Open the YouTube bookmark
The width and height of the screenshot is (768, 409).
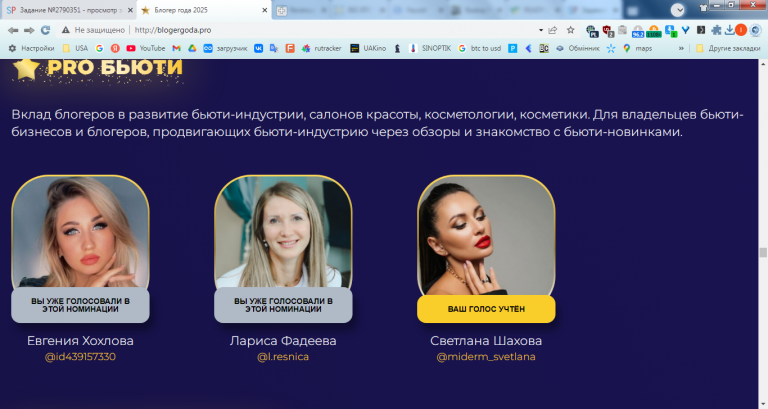pyautogui.click(x=145, y=48)
